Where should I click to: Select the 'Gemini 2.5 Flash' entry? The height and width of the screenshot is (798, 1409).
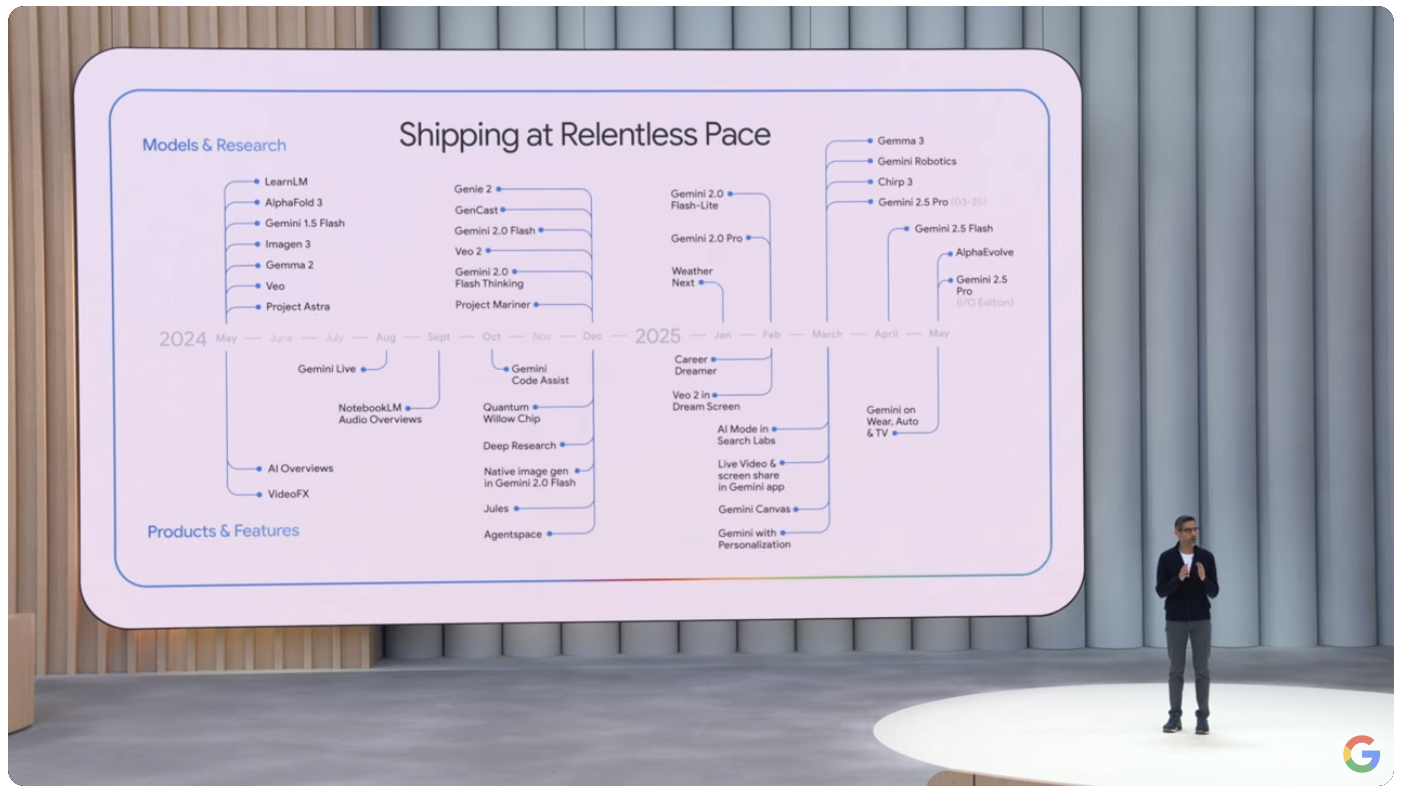pyautogui.click(x=954, y=229)
